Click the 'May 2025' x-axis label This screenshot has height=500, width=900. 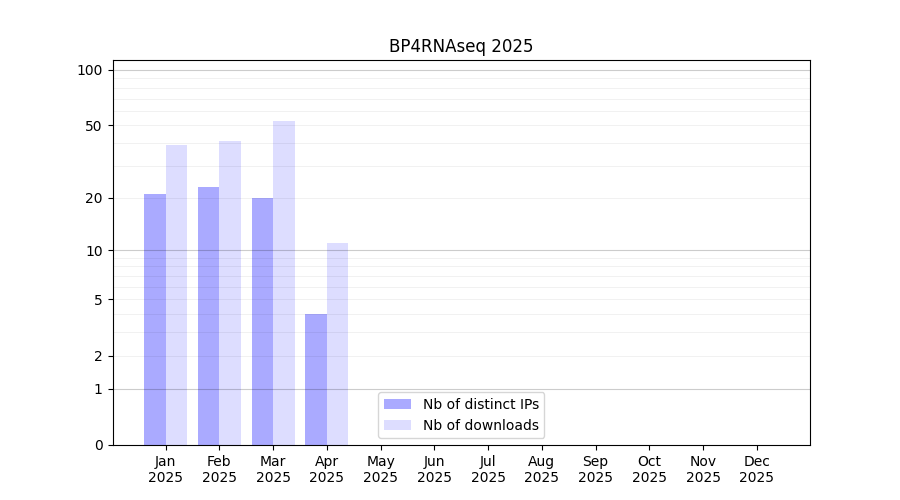(380, 469)
